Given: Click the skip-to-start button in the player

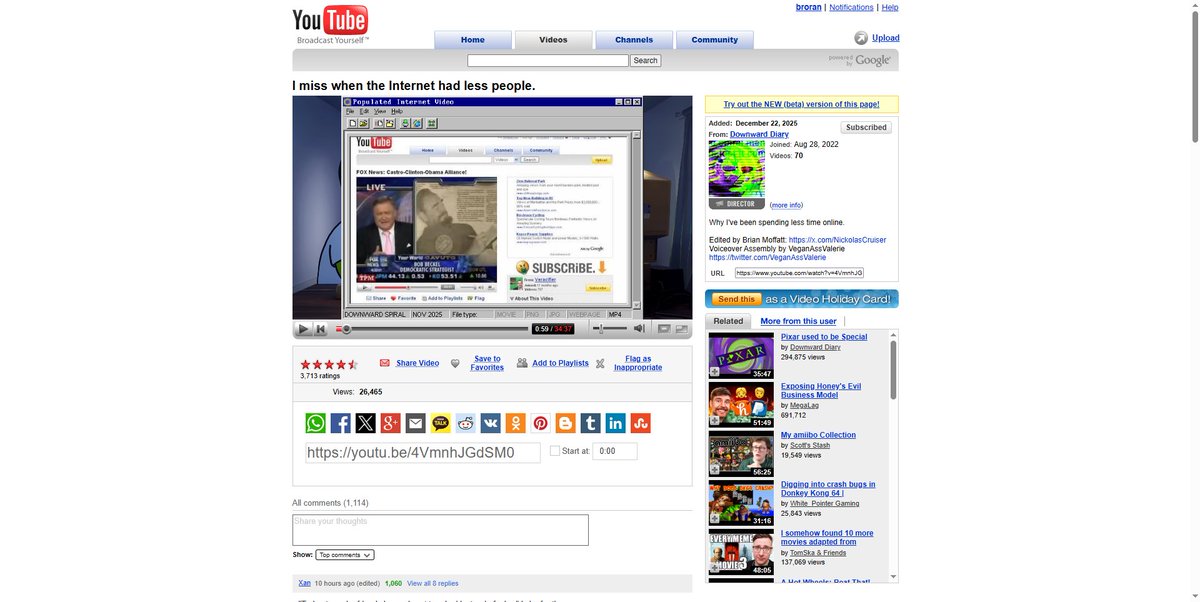Looking at the screenshot, I should point(321,328).
